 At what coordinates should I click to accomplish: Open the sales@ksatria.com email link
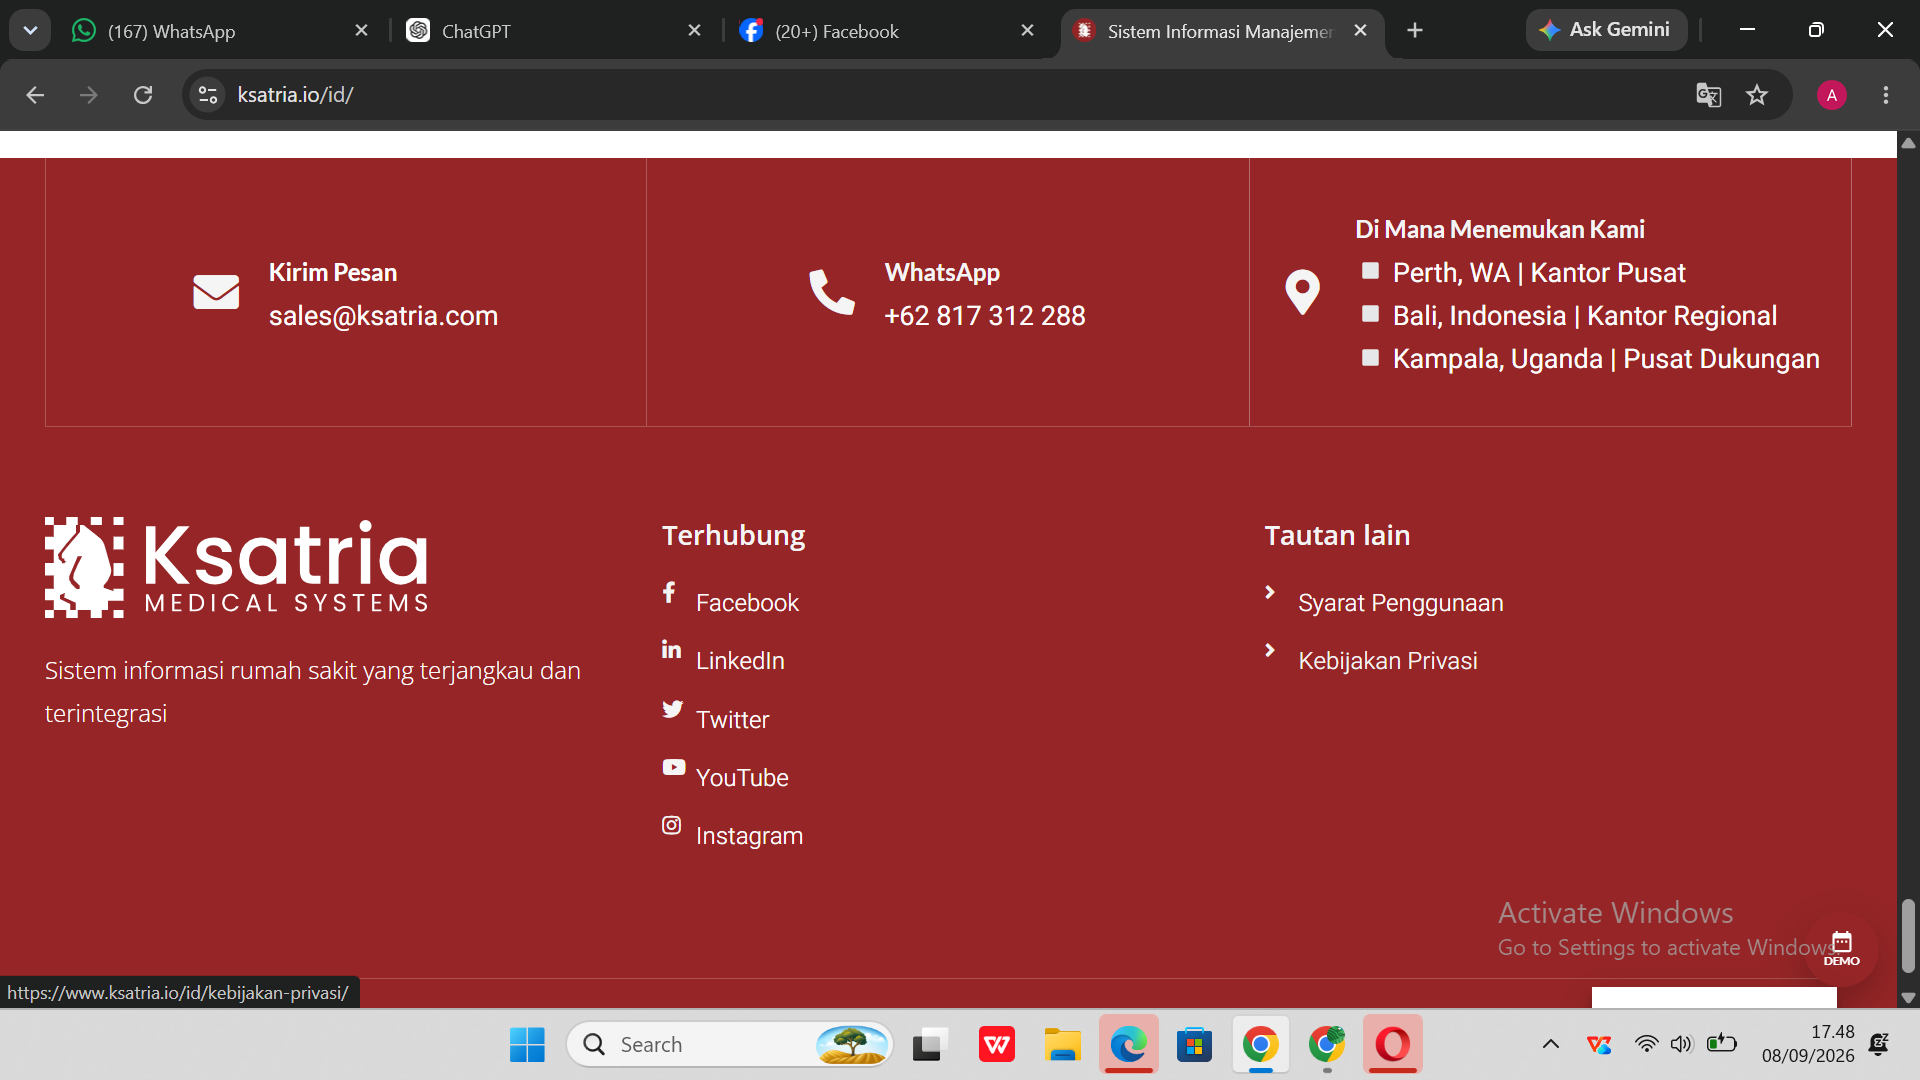coord(383,316)
